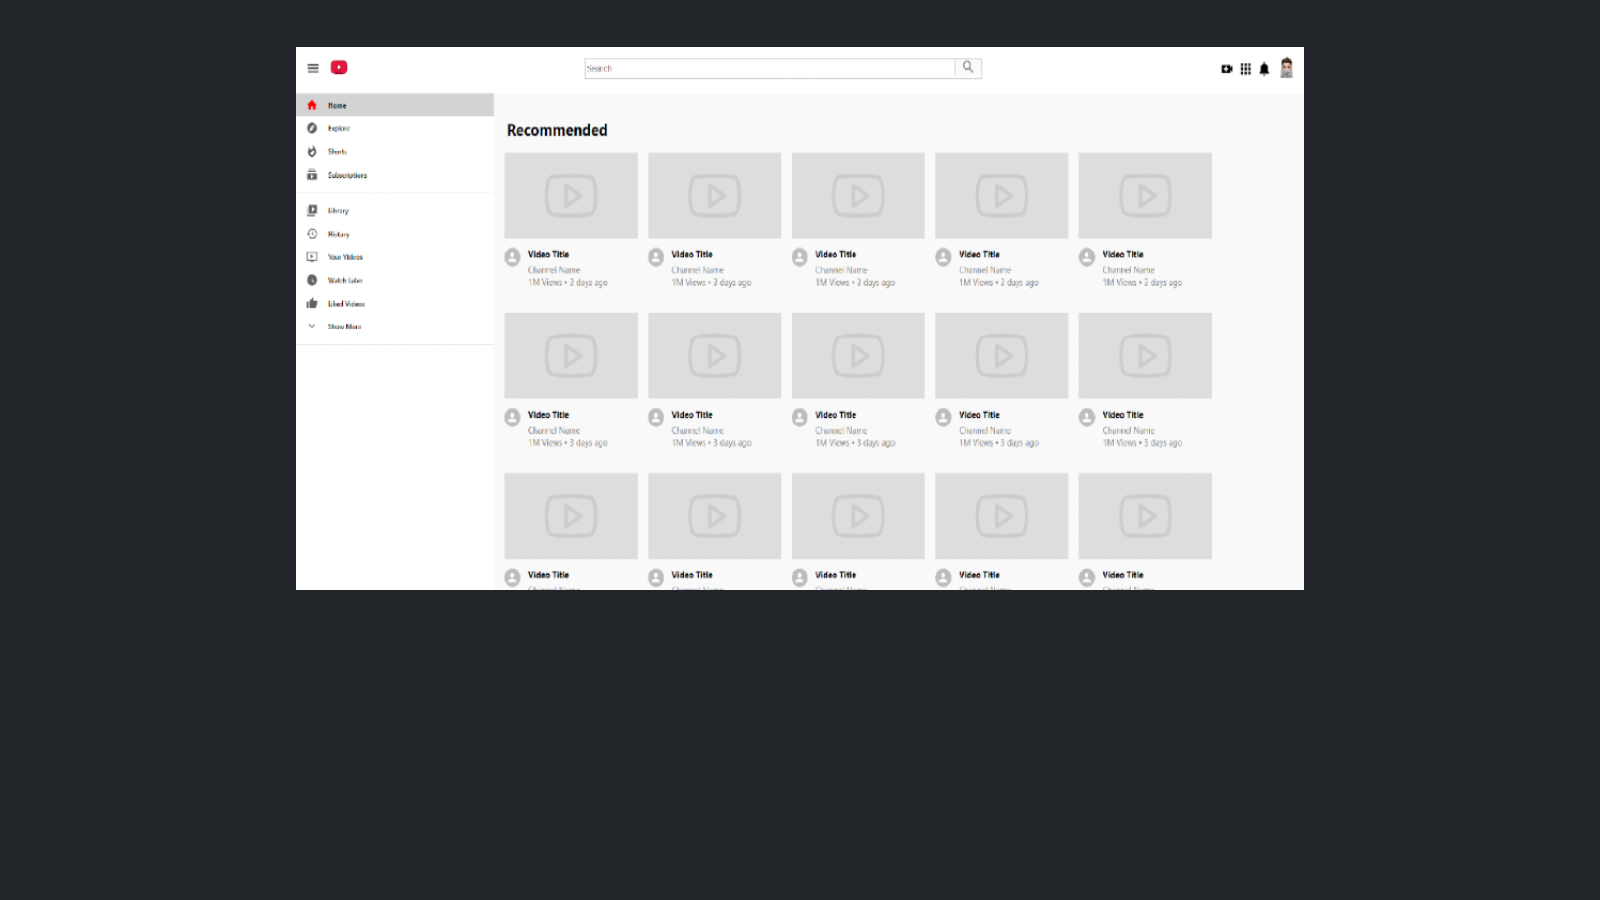Open Subscriptions via its sidebar icon
The height and width of the screenshot is (900, 1600).
coord(312,175)
